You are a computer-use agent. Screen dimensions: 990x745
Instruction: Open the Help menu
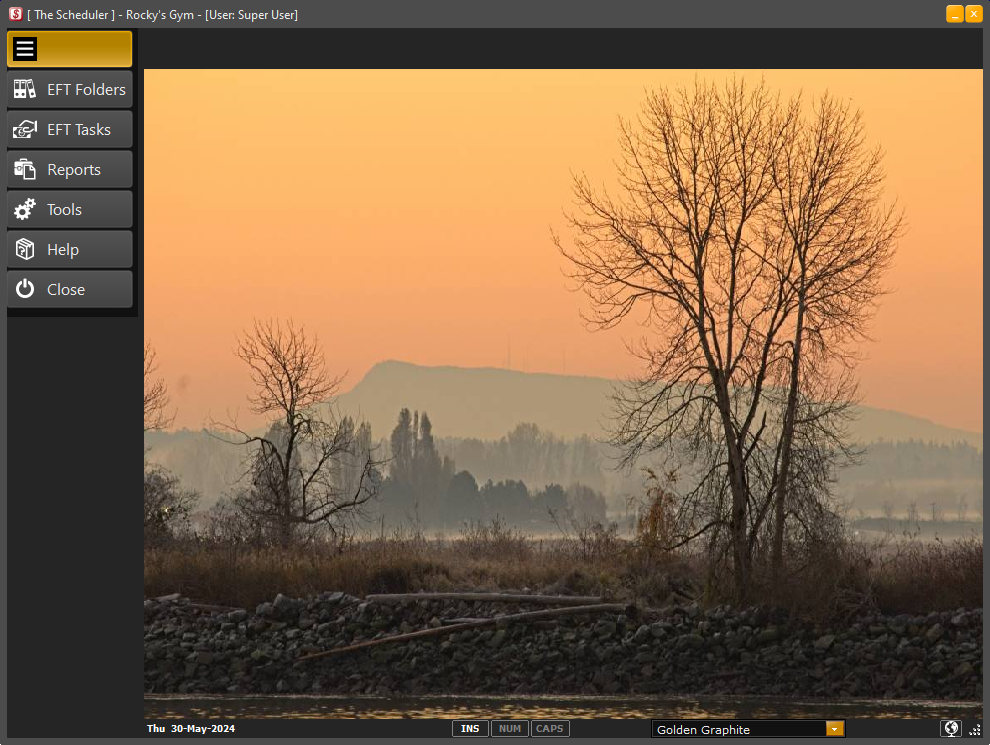[x=69, y=249]
